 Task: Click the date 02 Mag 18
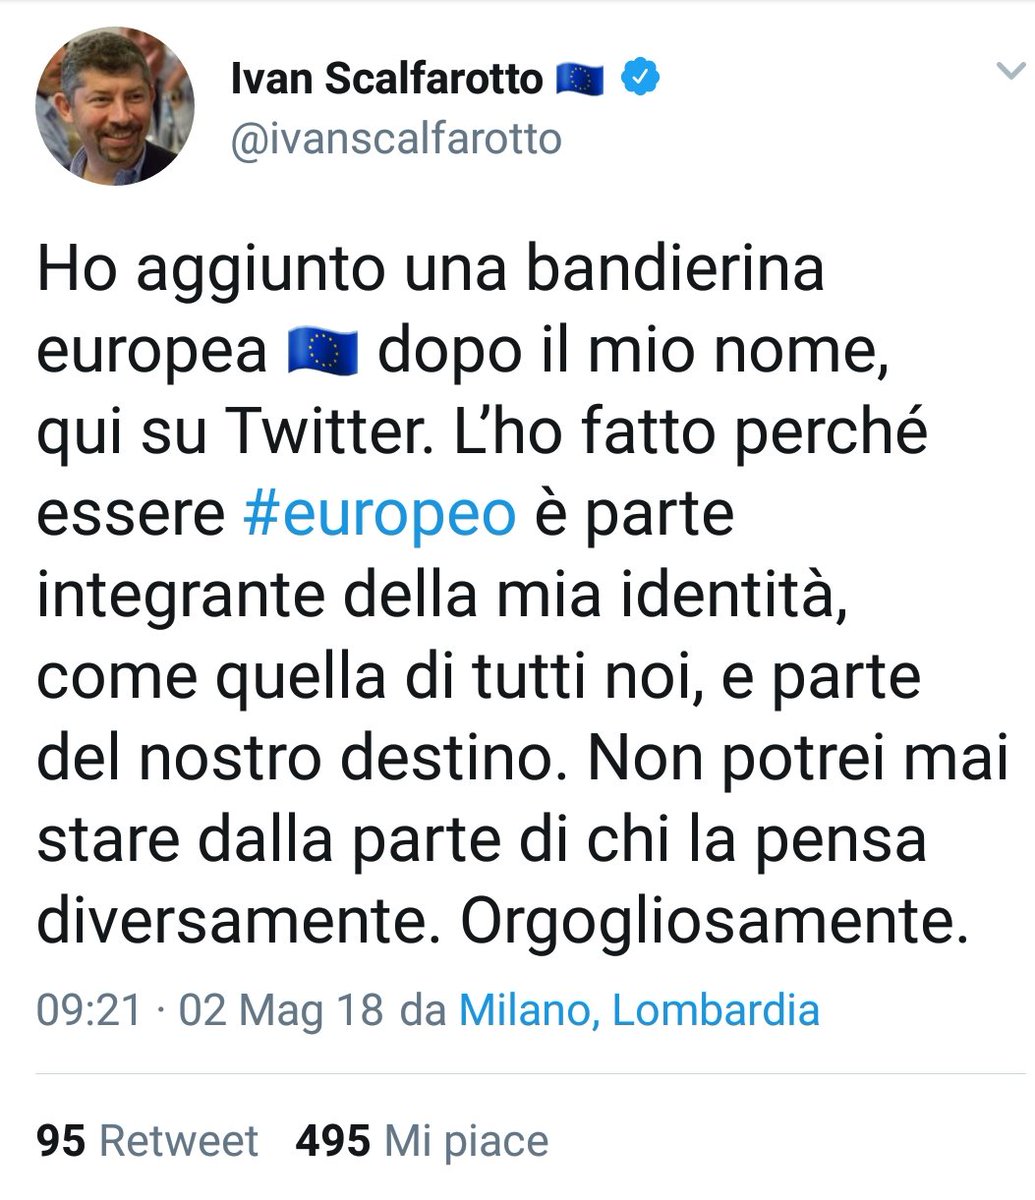[x=280, y=1010]
